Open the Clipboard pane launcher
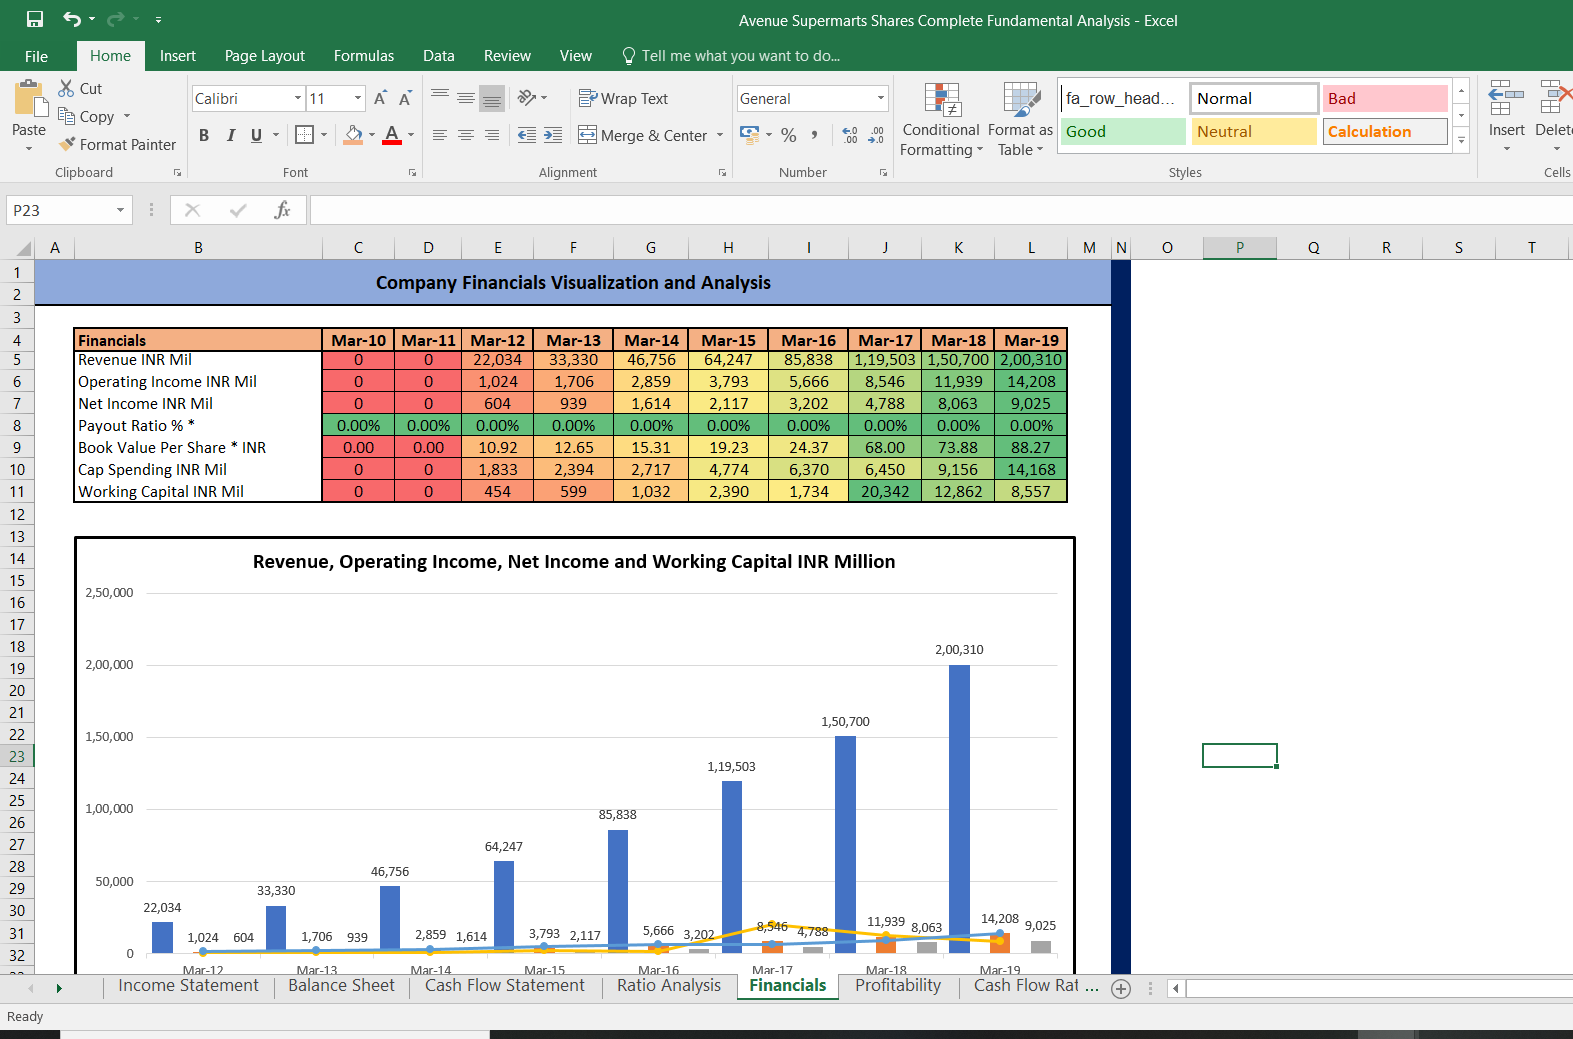This screenshot has height=1039, width=1573. pyautogui.click(x=177, y=173)
